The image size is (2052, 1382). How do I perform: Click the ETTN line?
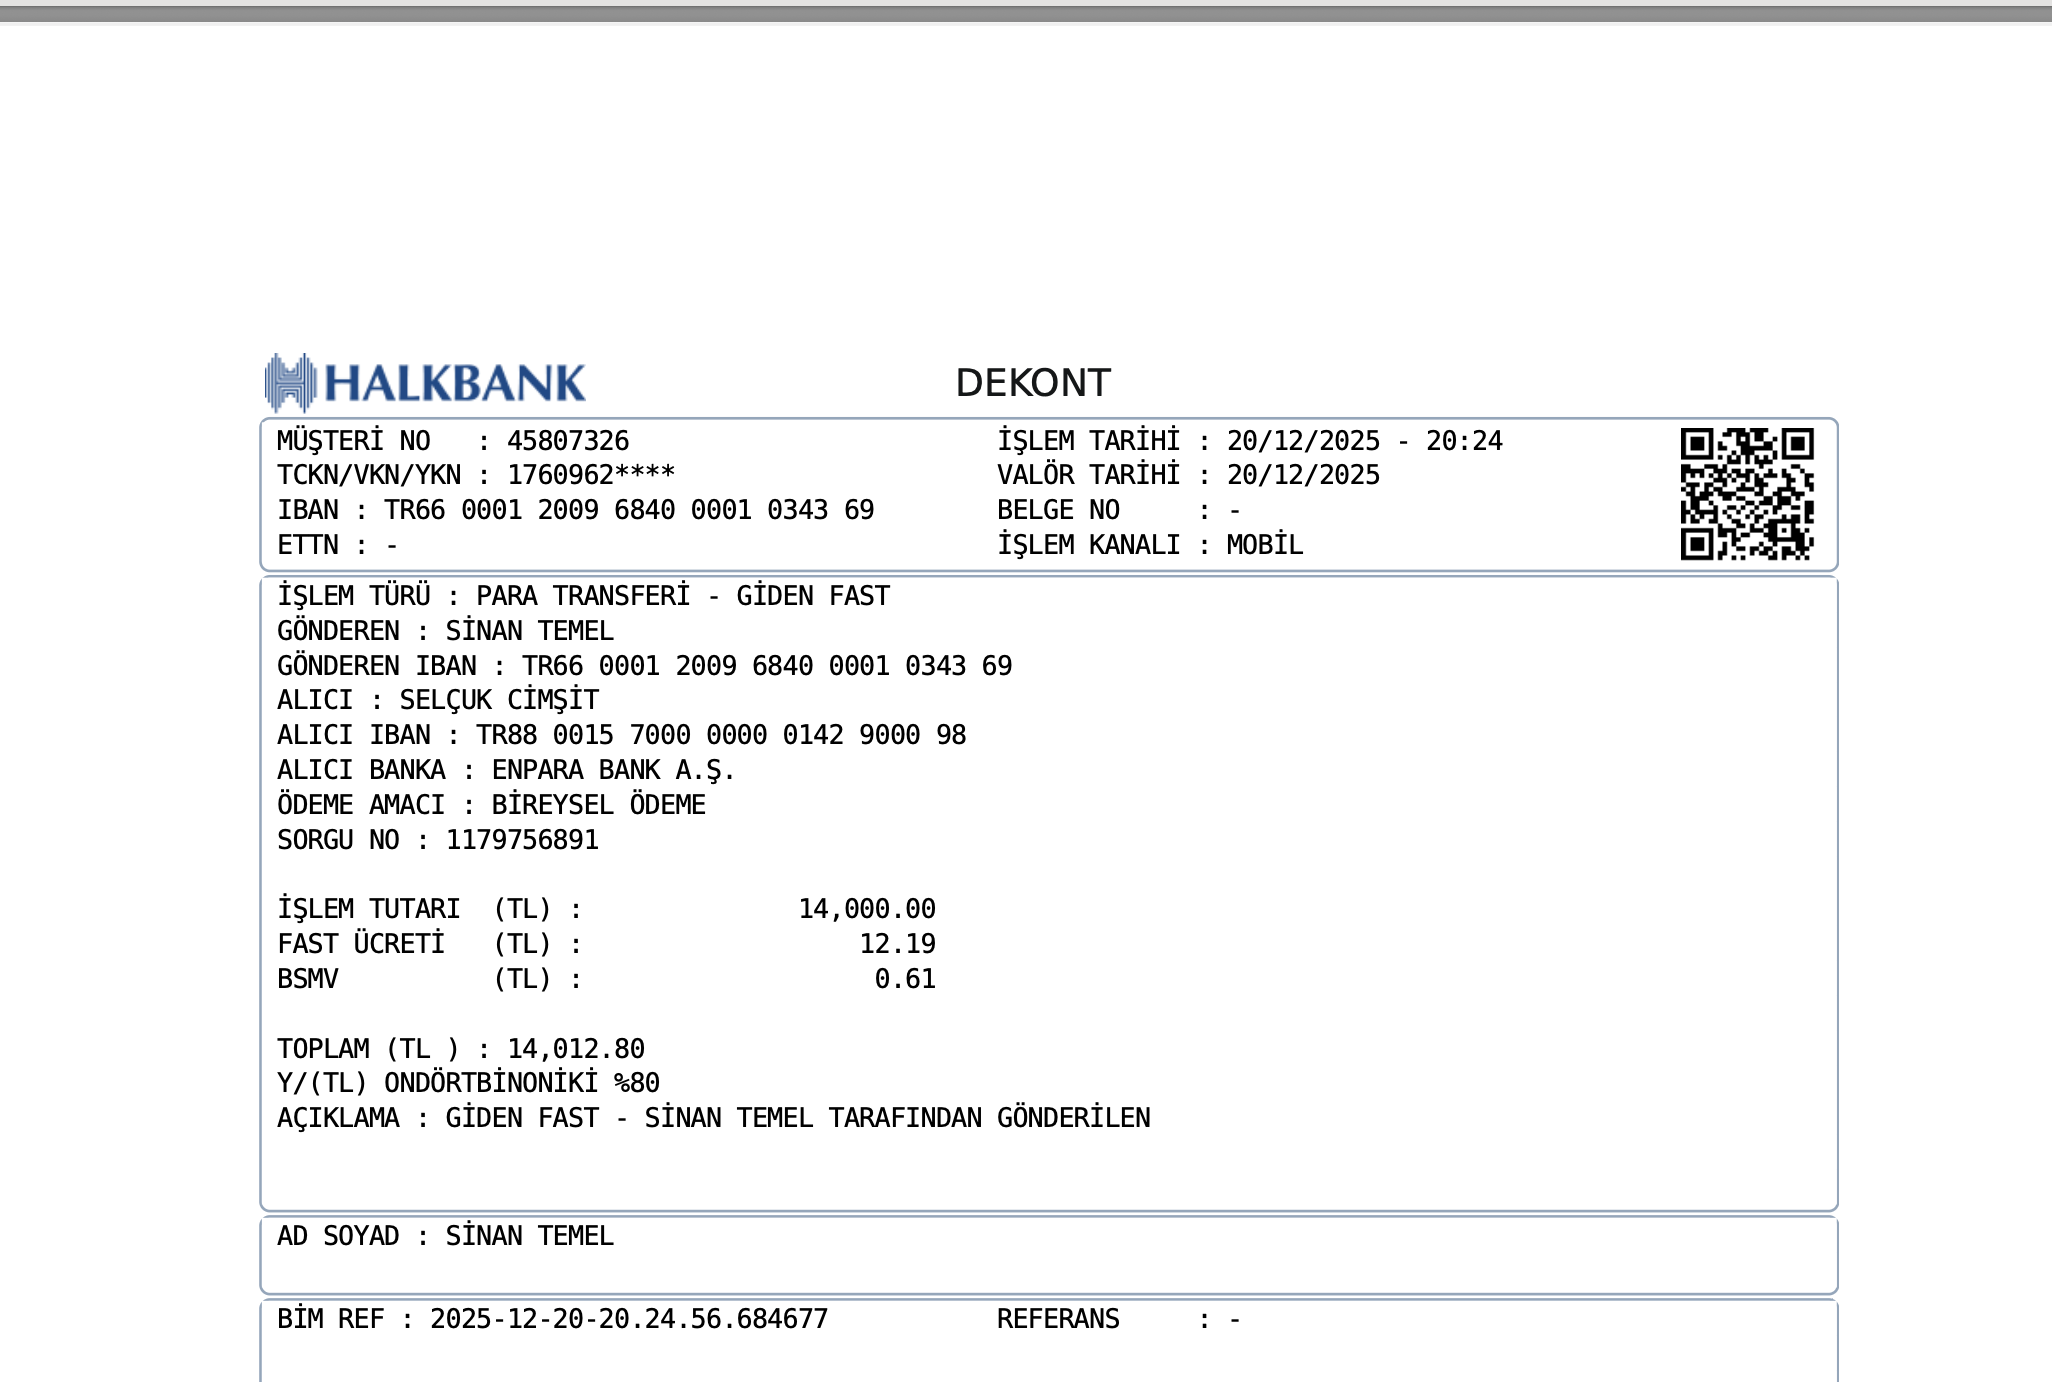(x=338, y=545)
